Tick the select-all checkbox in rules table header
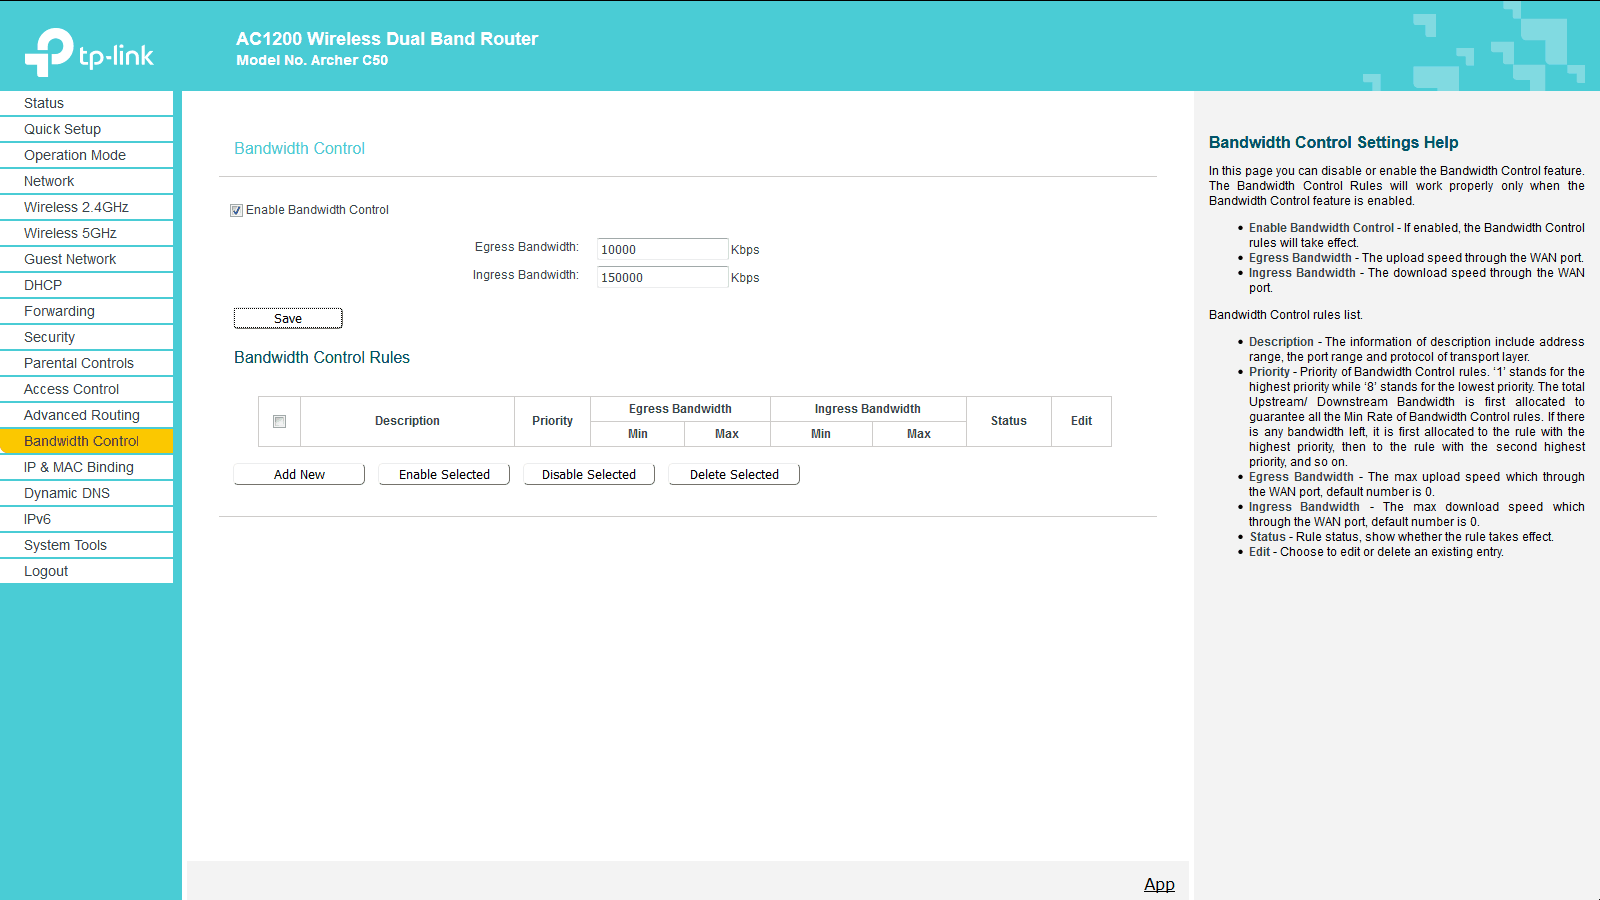The image size is (1600, 900). pos(280,422)
